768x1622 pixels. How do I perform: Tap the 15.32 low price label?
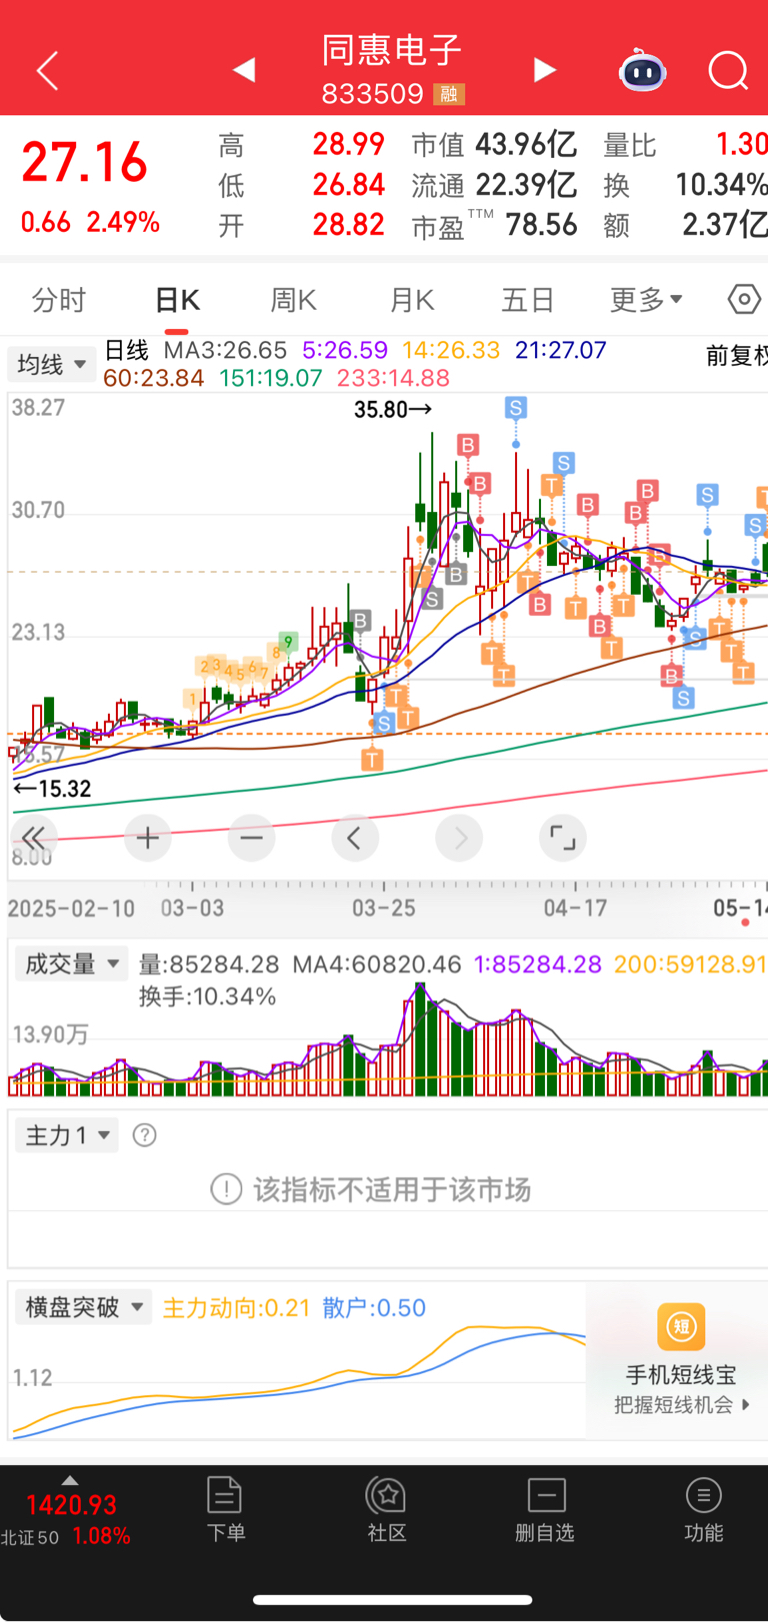[52, 788]
